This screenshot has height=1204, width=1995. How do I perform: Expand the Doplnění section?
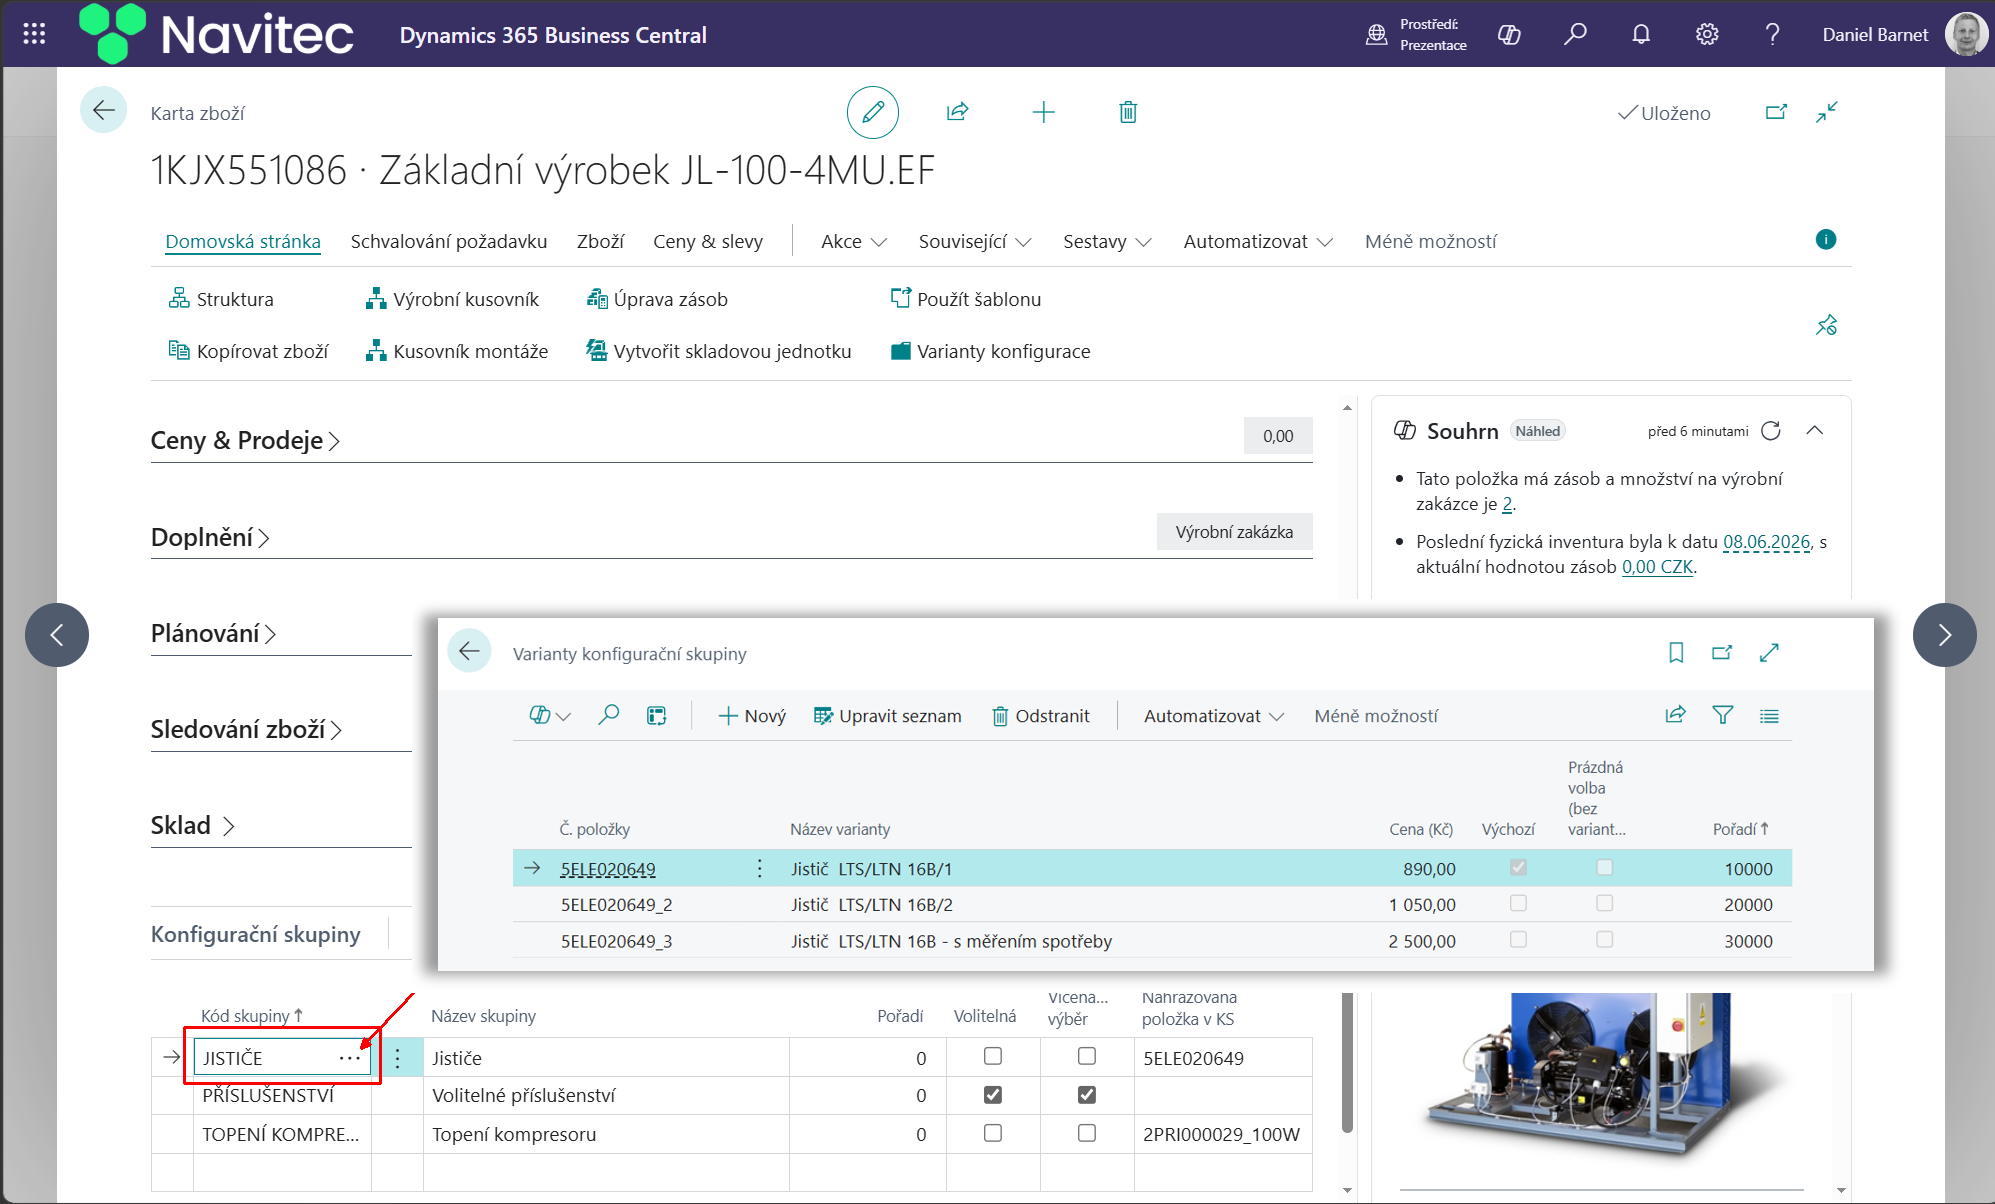tap(210, 537)
